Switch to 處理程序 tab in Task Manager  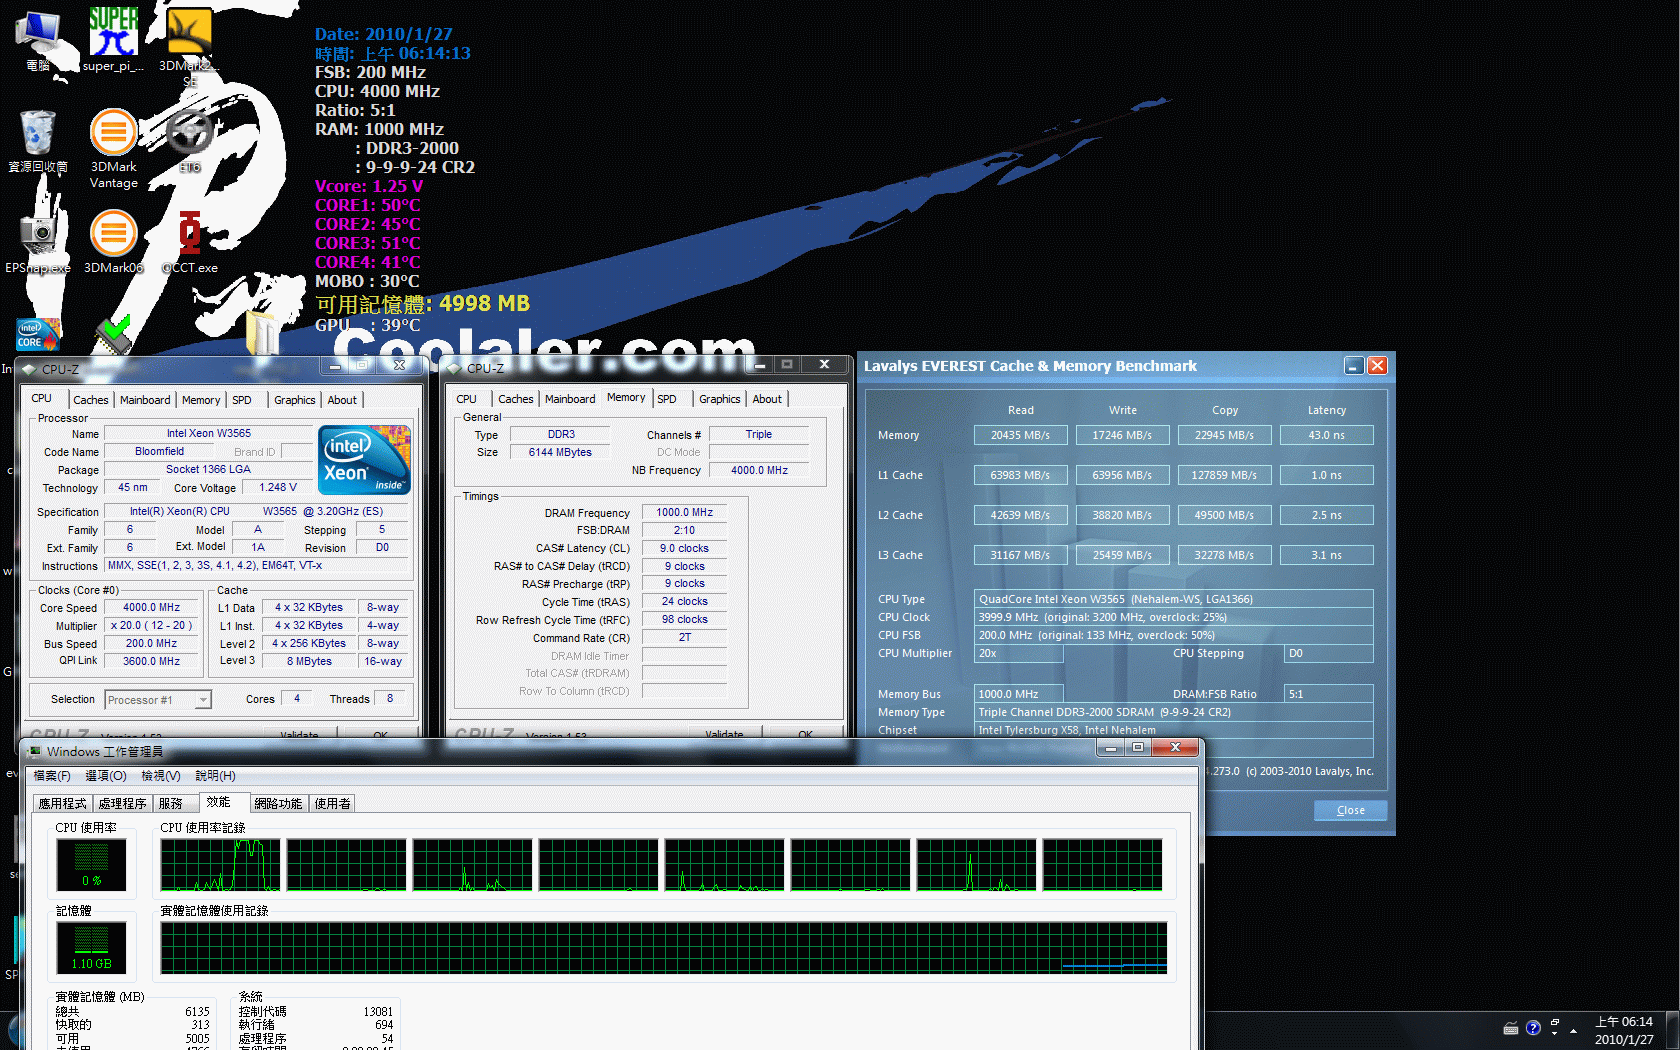tap(122, 804)
